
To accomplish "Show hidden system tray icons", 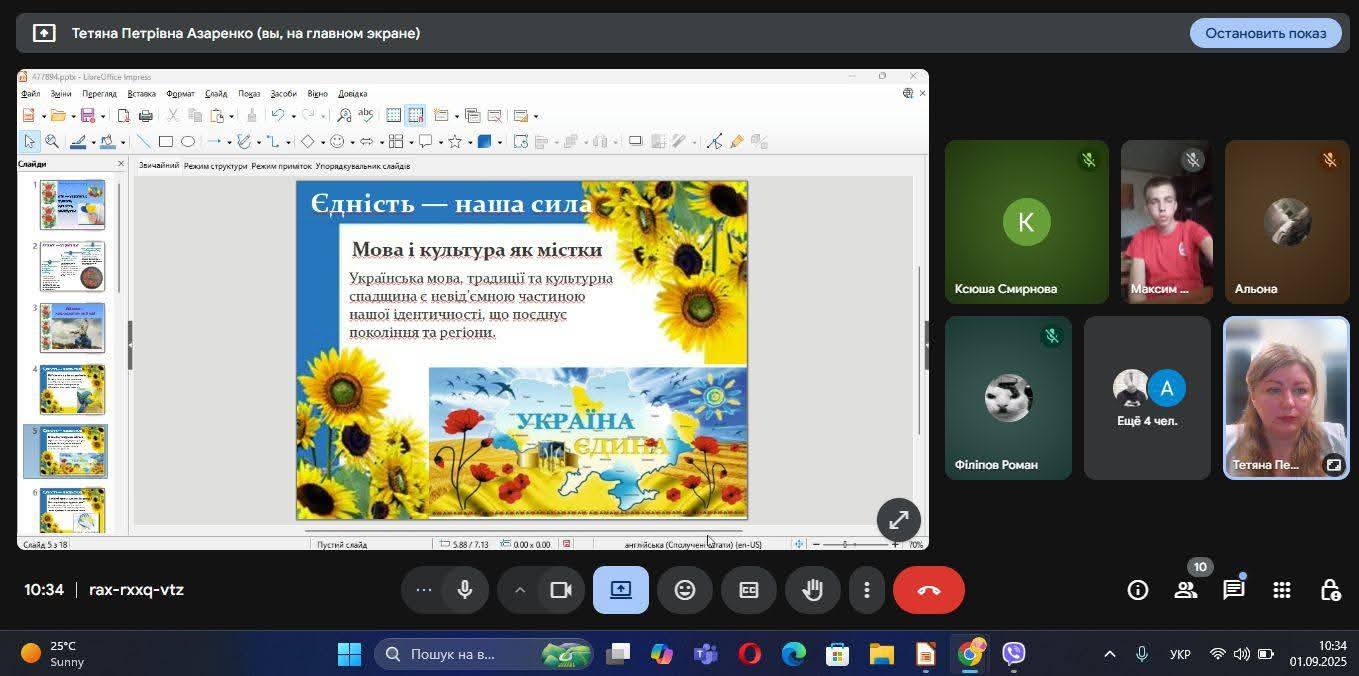I will click(x=1109, y=654).
